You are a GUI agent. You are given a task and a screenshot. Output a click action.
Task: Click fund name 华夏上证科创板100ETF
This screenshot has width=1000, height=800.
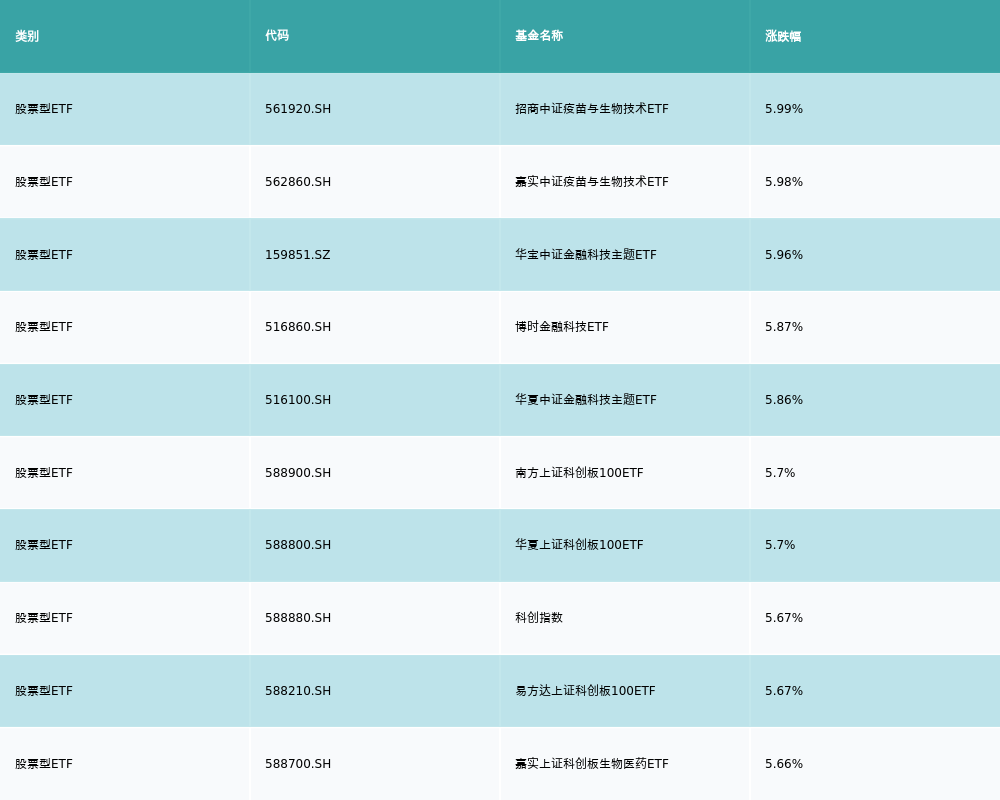(579, 545)
